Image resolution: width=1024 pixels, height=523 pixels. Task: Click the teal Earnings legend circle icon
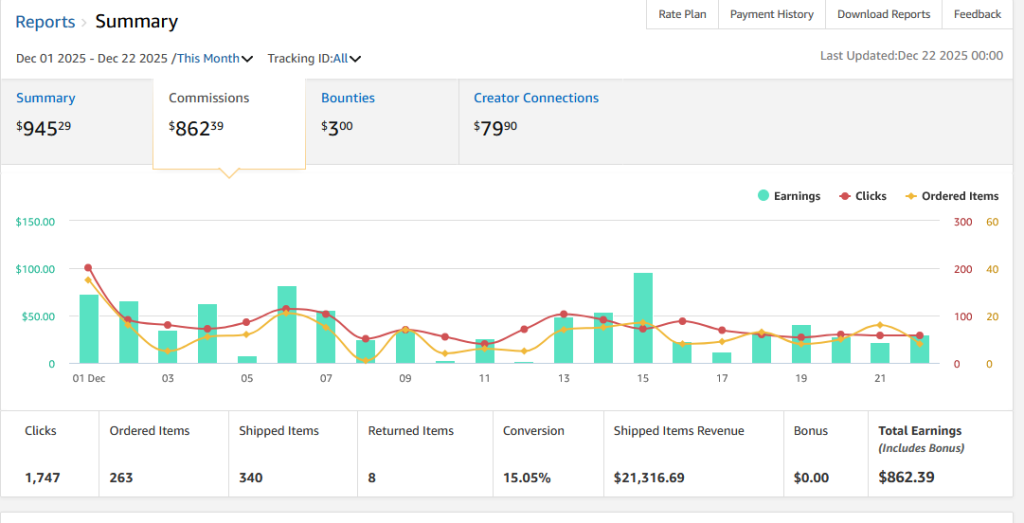point(764,196)
